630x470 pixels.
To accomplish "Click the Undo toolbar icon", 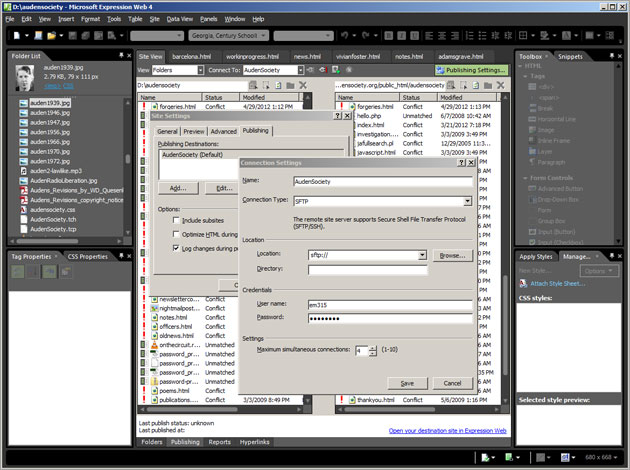I will (x=345, y=35).
